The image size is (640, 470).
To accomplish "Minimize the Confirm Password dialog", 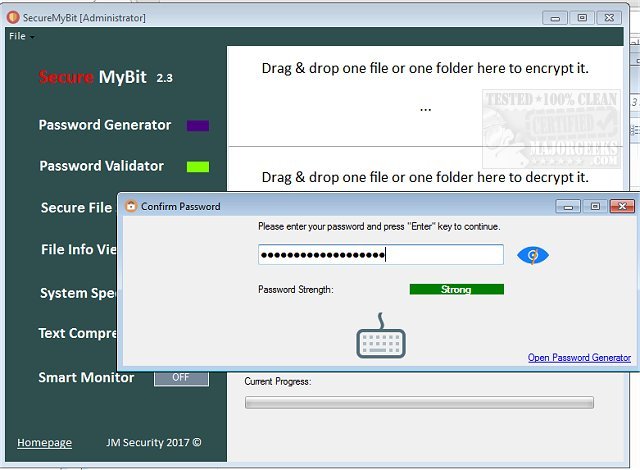I will 568,206.
